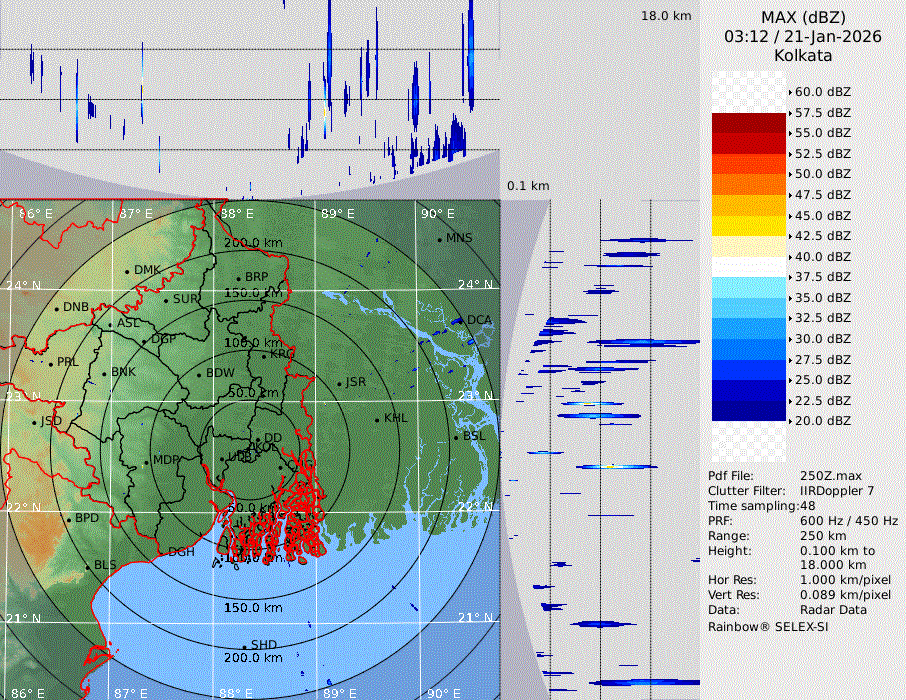Click the MAX (dBZ) title text
Screen dimensions: 906x700
click(x=803, y=17)
